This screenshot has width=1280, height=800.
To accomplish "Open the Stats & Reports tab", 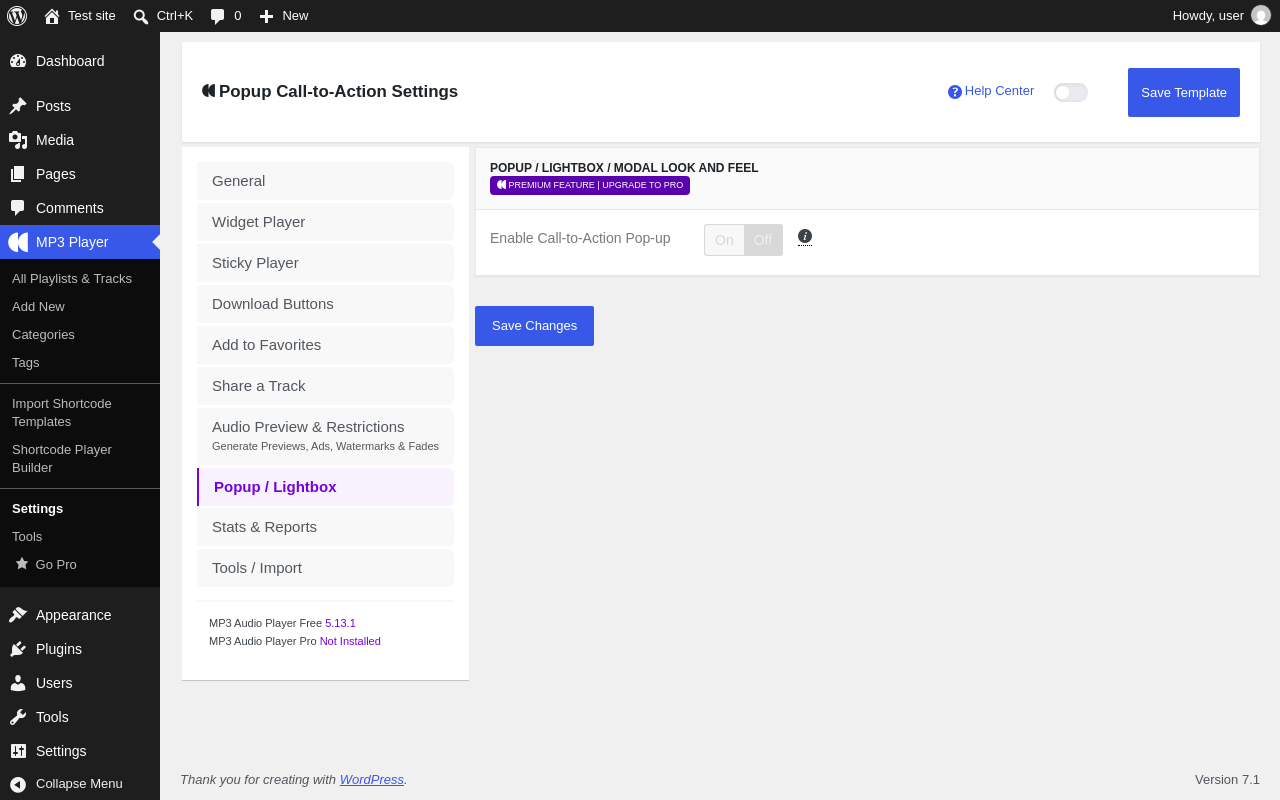I will pos(325,527).
